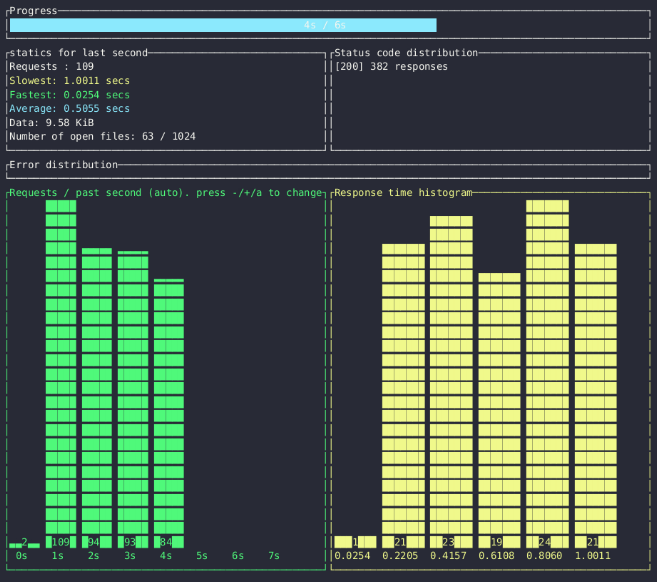Click the yellow histogram bar labeled 23
Image resolution: width=657 pixels, height=582 pixels.
(451, 382)
